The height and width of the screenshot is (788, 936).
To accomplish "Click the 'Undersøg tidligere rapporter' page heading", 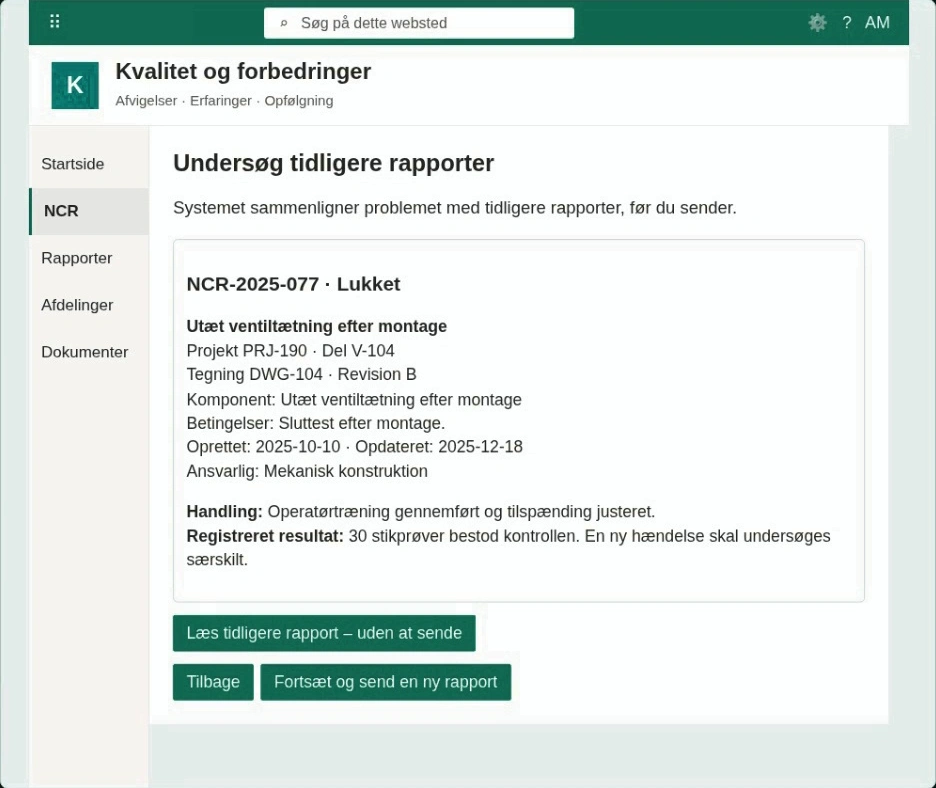I will (334, 164).
